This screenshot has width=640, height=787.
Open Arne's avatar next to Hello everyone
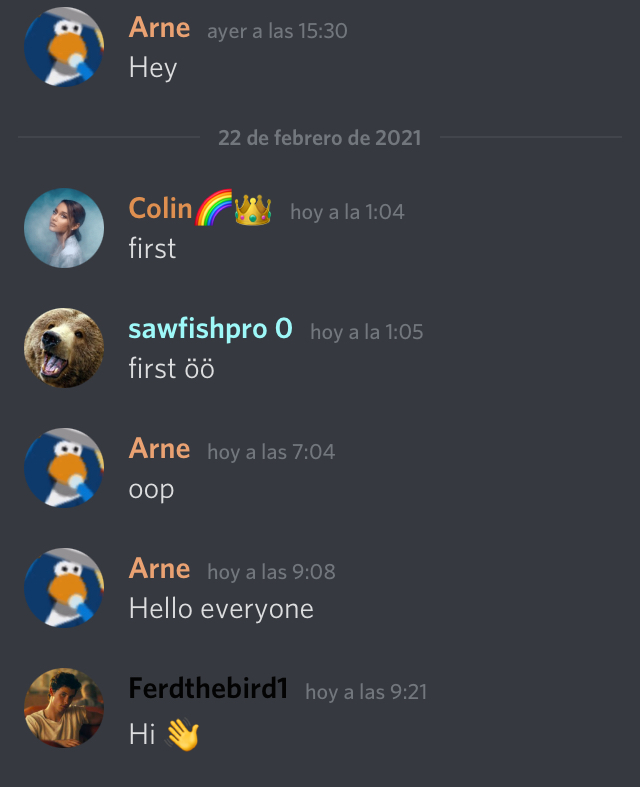tap(64, 588)
